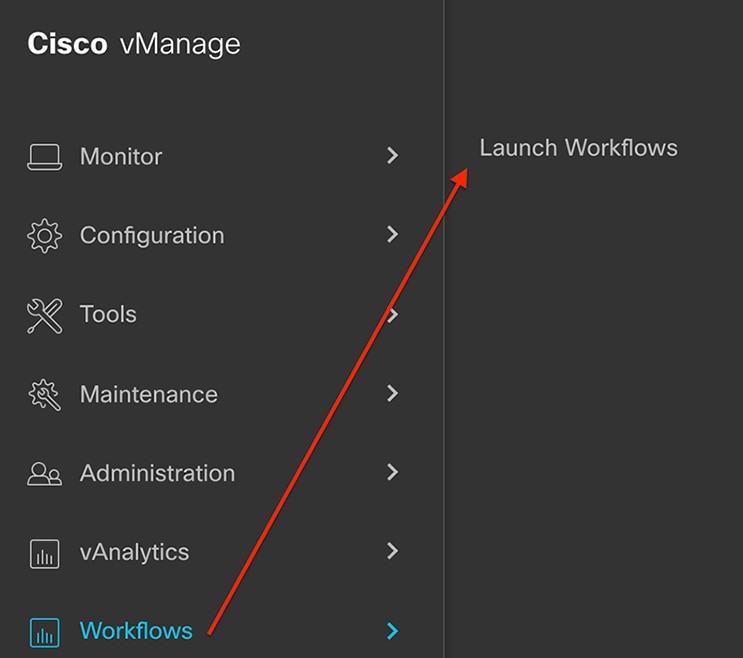743x658 pixels.
Task: Click the Tools wrench and screwdriver icon
Action: (45, 315)
